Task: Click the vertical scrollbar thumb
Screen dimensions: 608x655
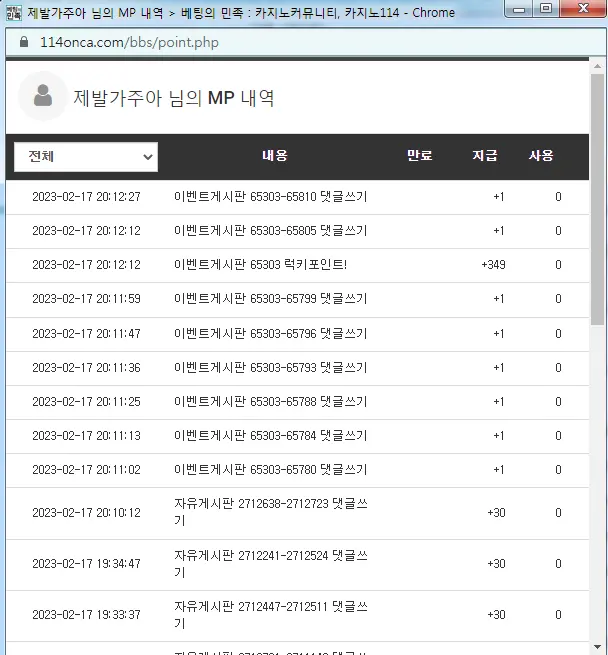Action: point(597,199)
